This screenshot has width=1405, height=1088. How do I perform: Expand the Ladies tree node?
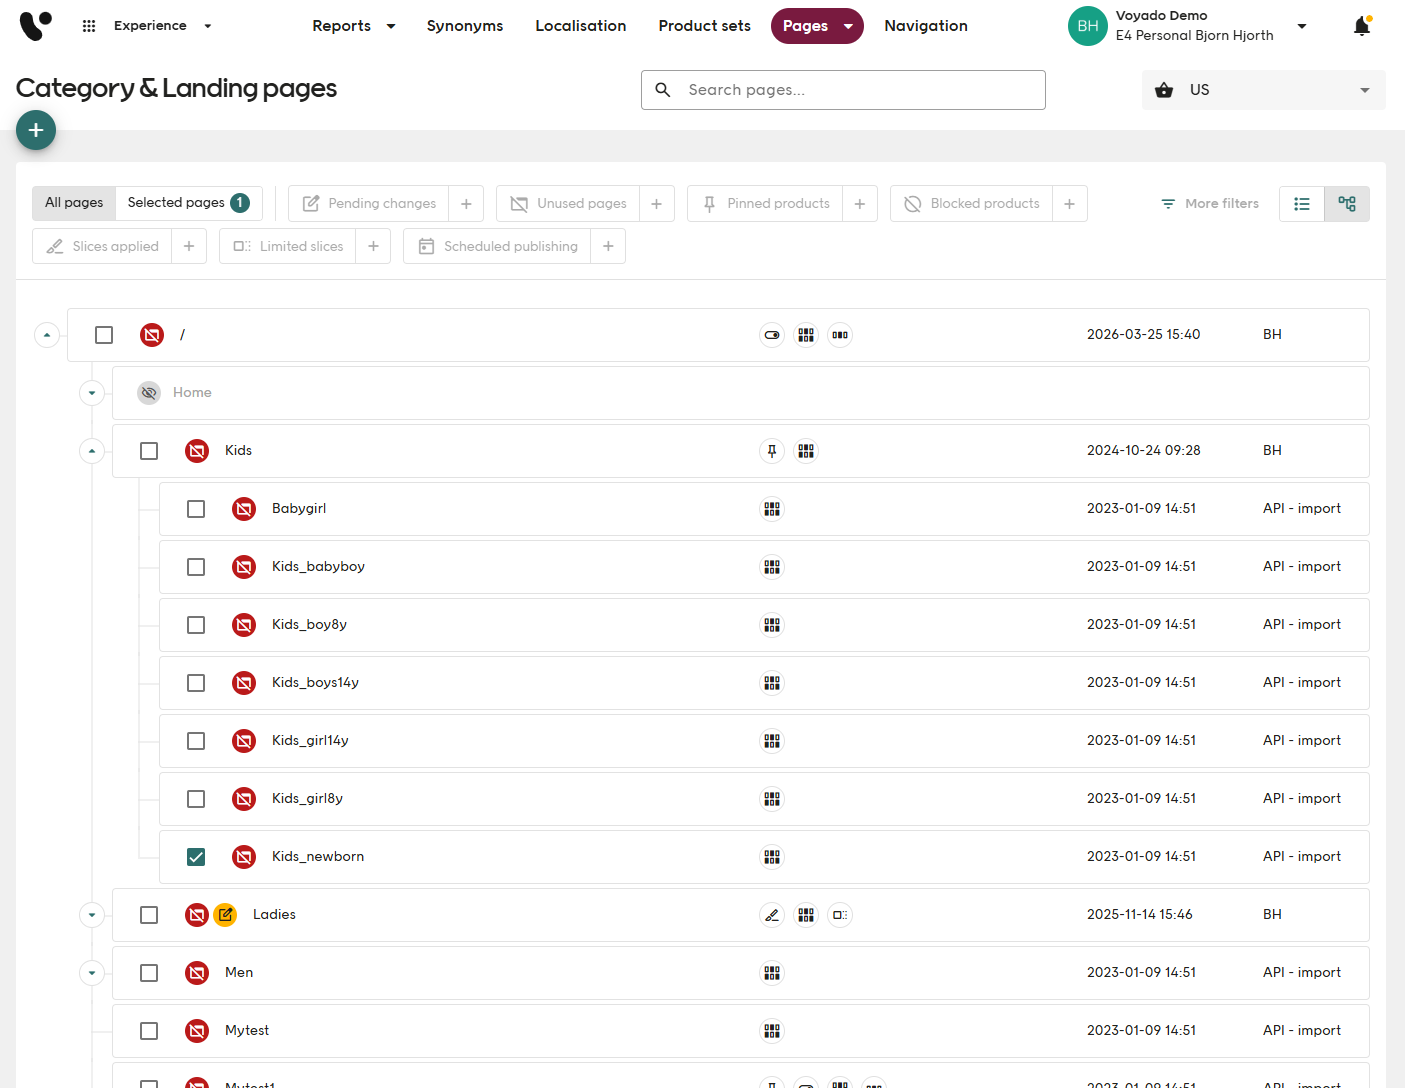click(x=92, y=915)
